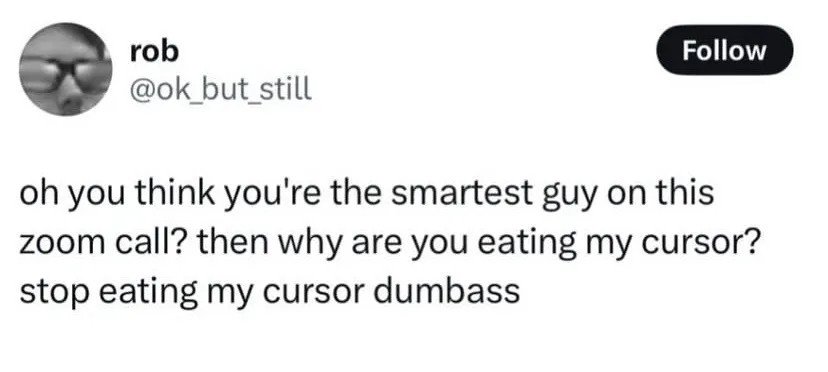Click the word smartest in the tweet
Image resolution: width=828 pixels, height=372 pixels.
click(x=465, y=193)
